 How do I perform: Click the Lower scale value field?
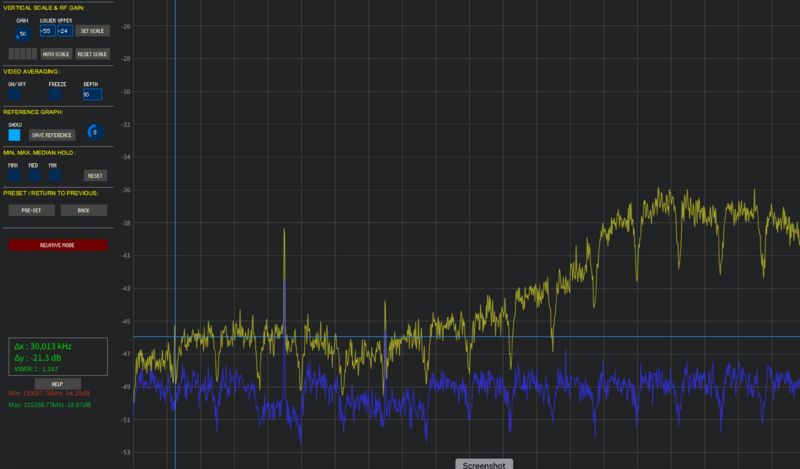point(46,31)
